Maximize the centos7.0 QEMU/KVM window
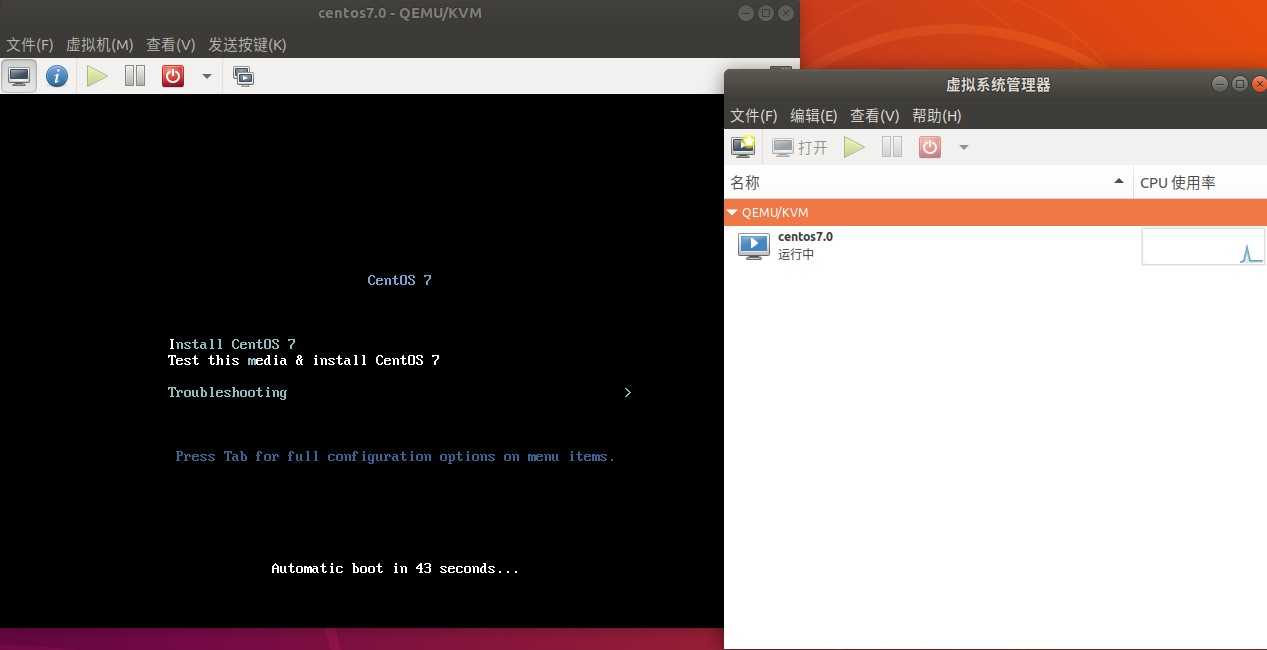This screenshot has height=650, width=1267. tap(766, 13)
